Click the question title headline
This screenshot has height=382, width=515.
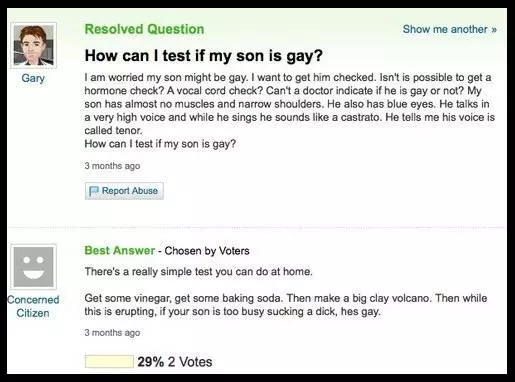tap(204, 56)
